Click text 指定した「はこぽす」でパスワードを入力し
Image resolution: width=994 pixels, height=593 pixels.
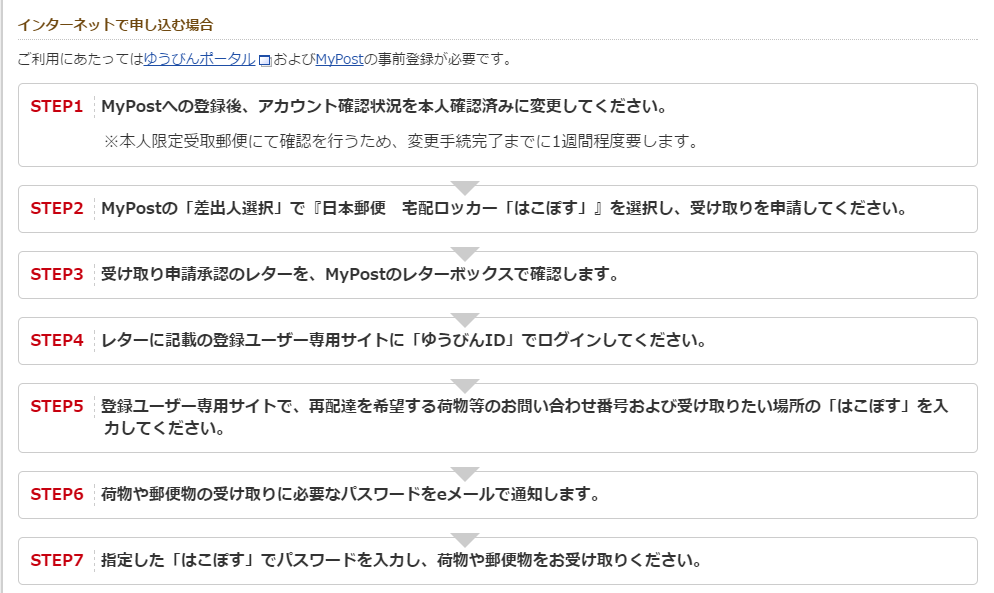[x=261, y=560]
